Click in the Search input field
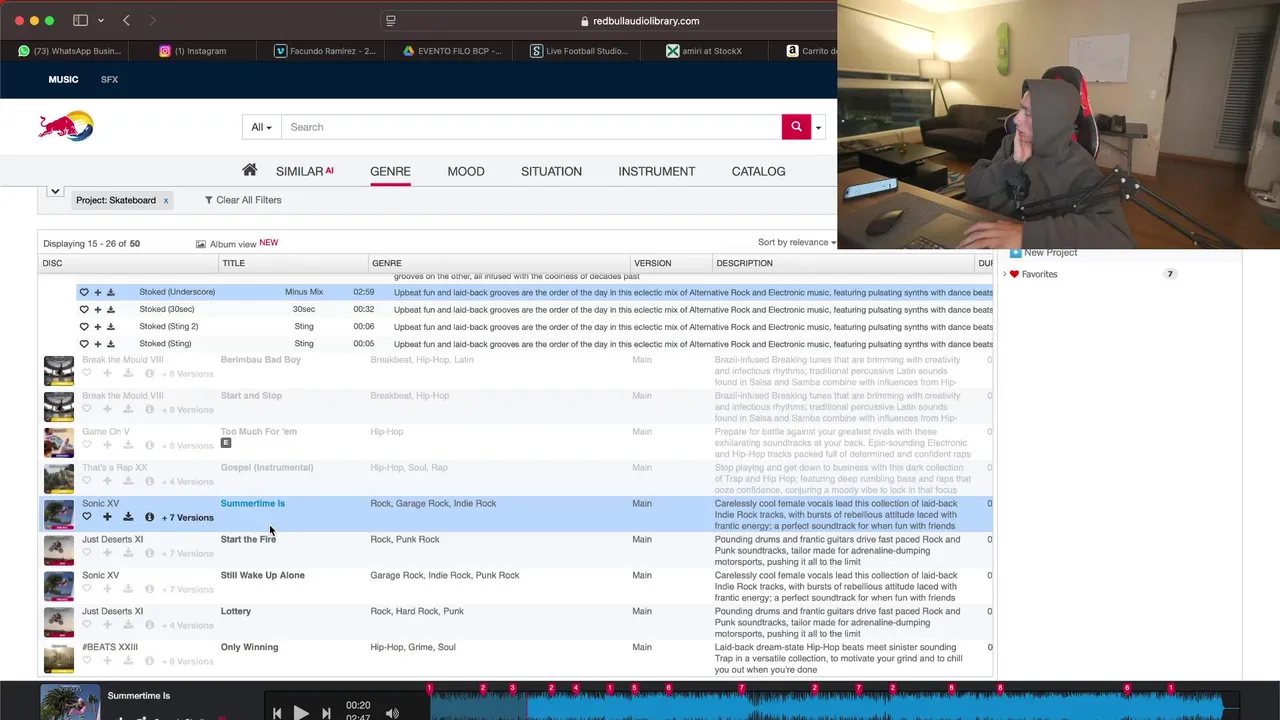This screenshot has width=1280, height=720. (531, 127)
